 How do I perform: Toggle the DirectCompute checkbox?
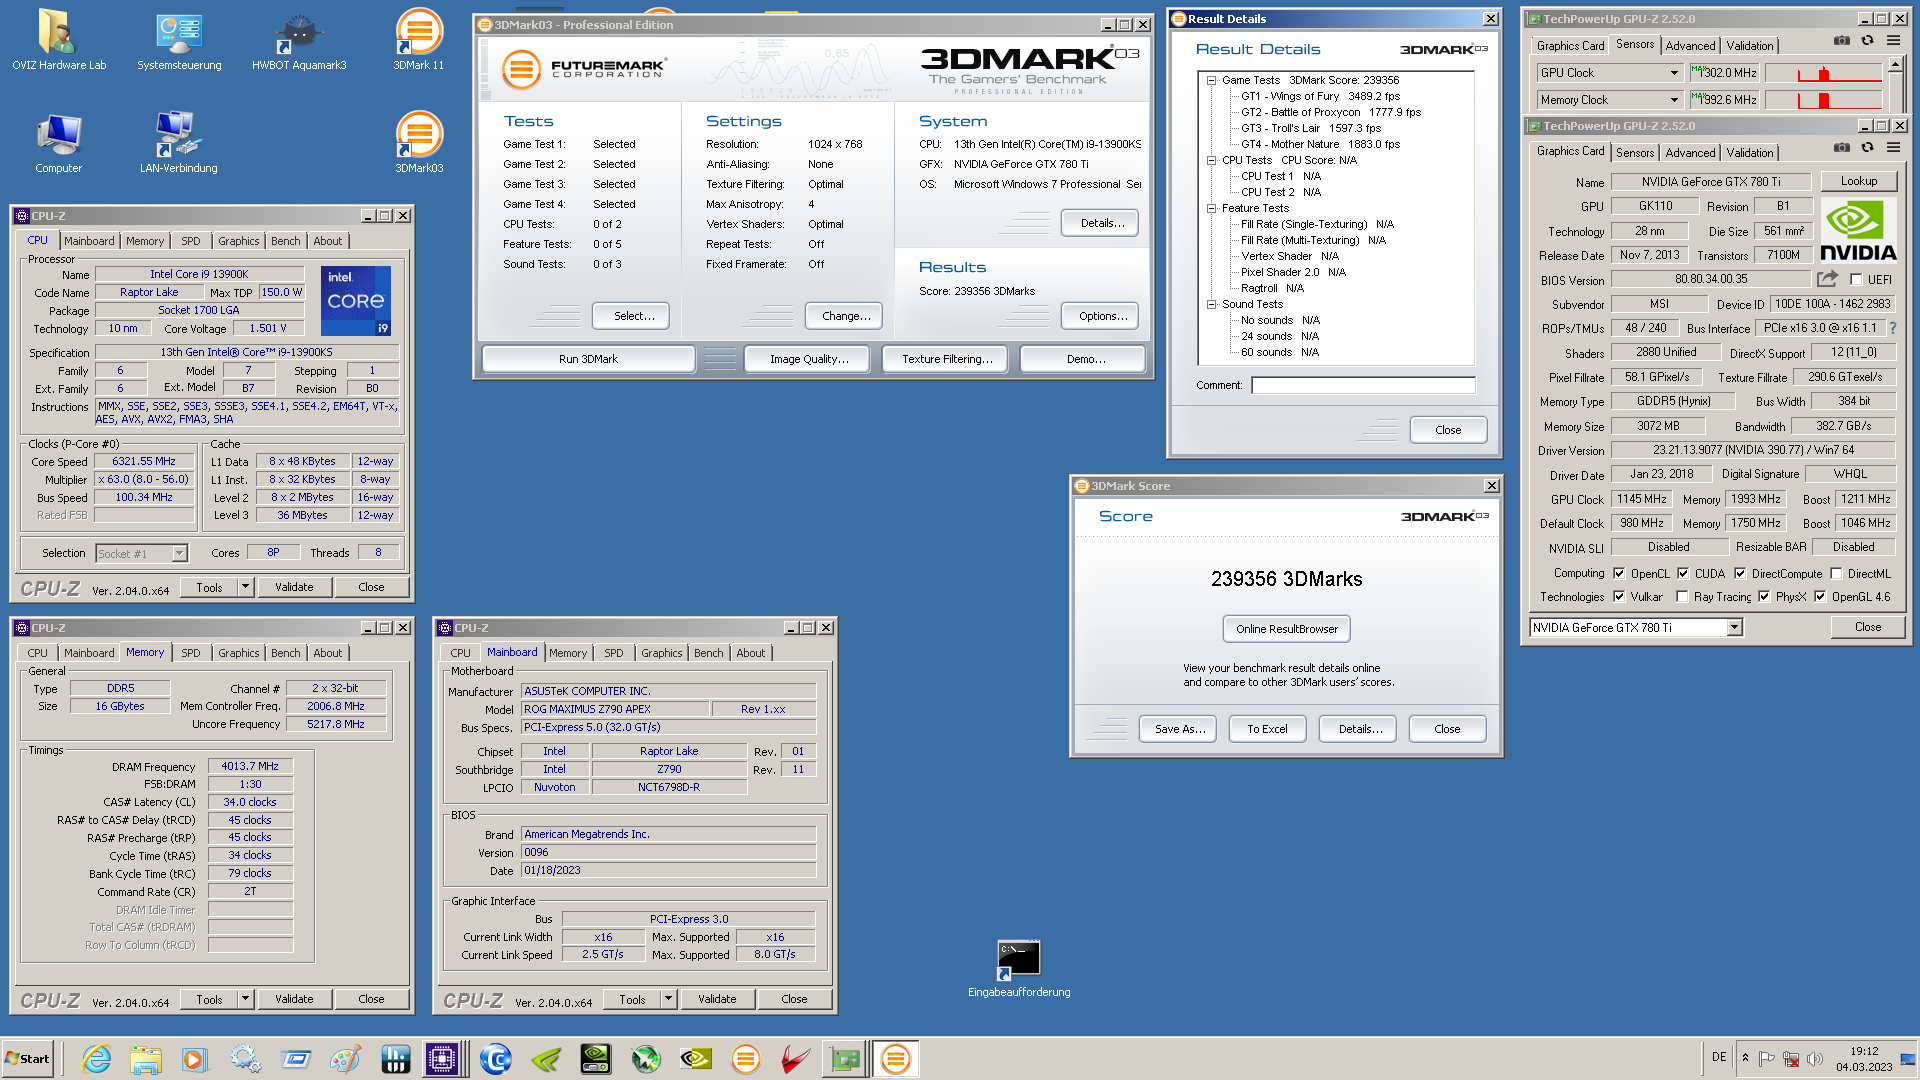click(1740, 573)
